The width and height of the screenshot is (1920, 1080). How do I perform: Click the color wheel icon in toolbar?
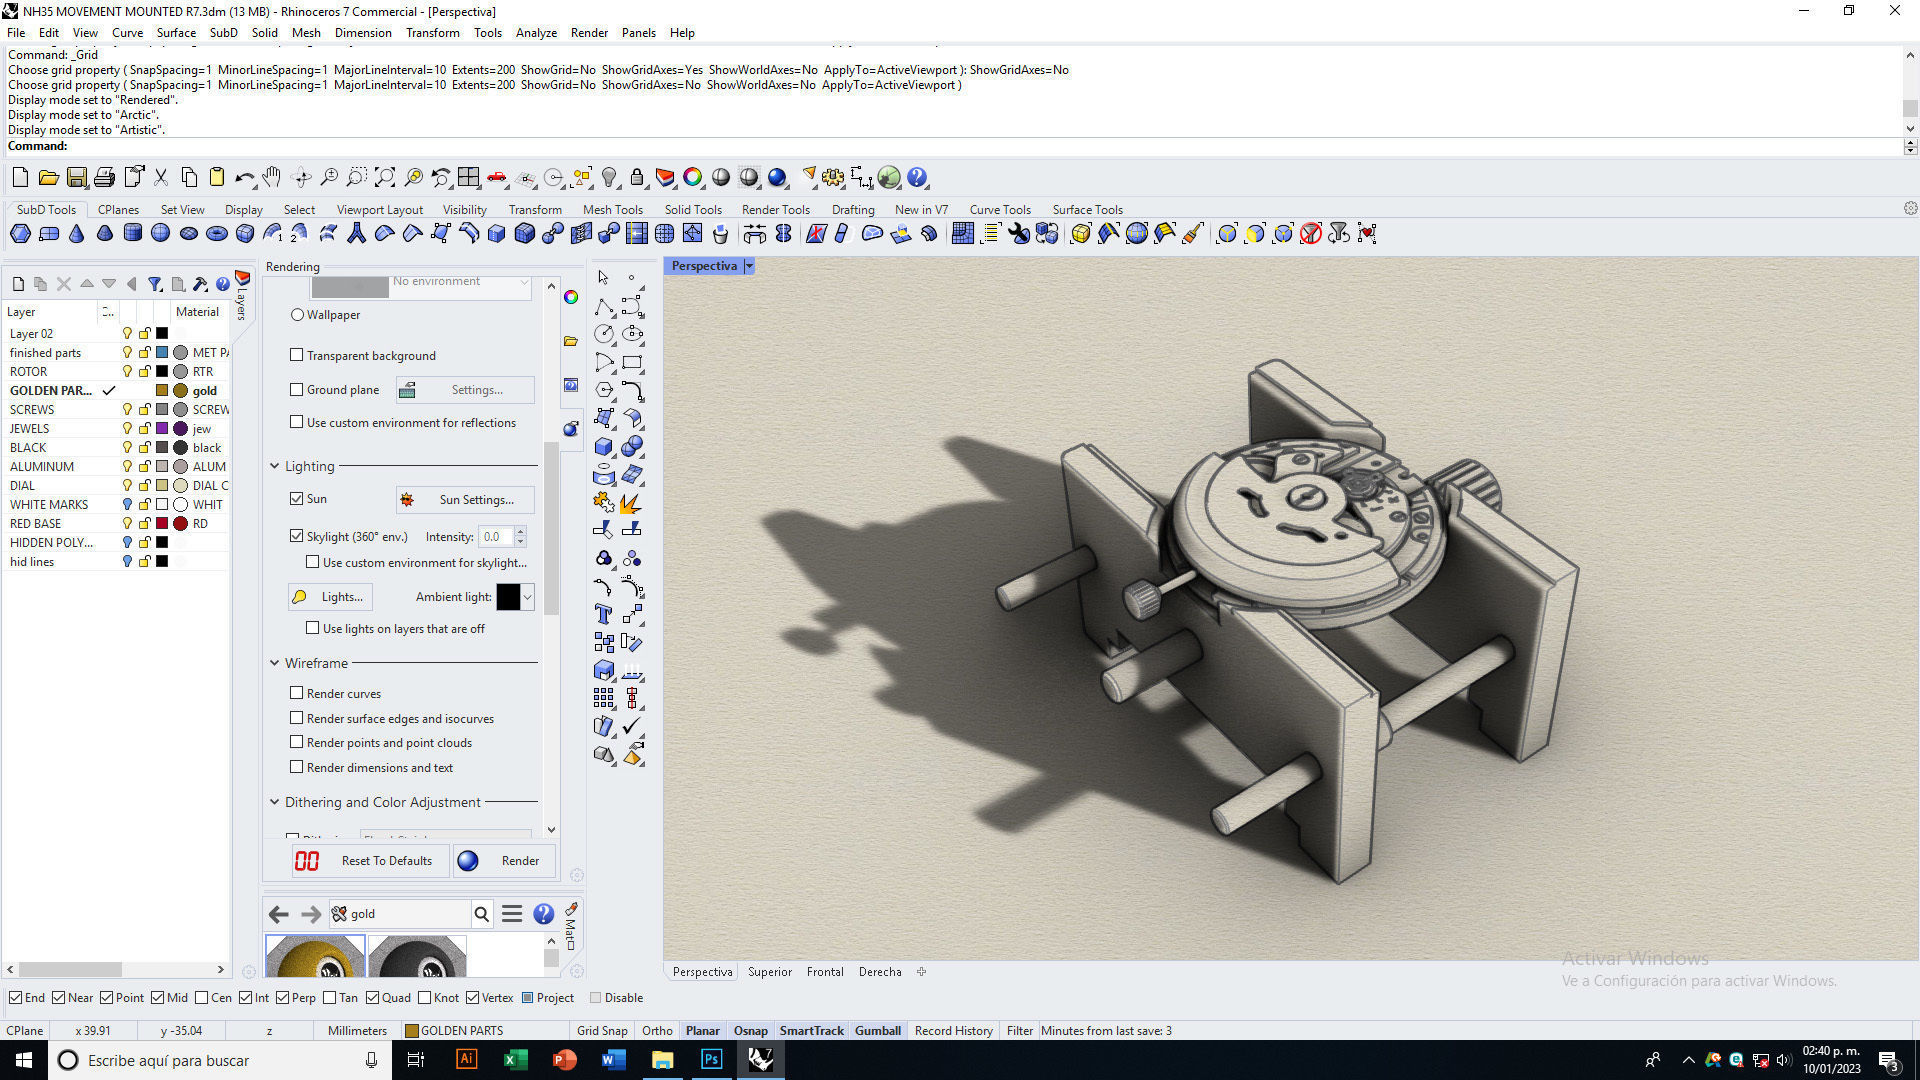point(693,178)
